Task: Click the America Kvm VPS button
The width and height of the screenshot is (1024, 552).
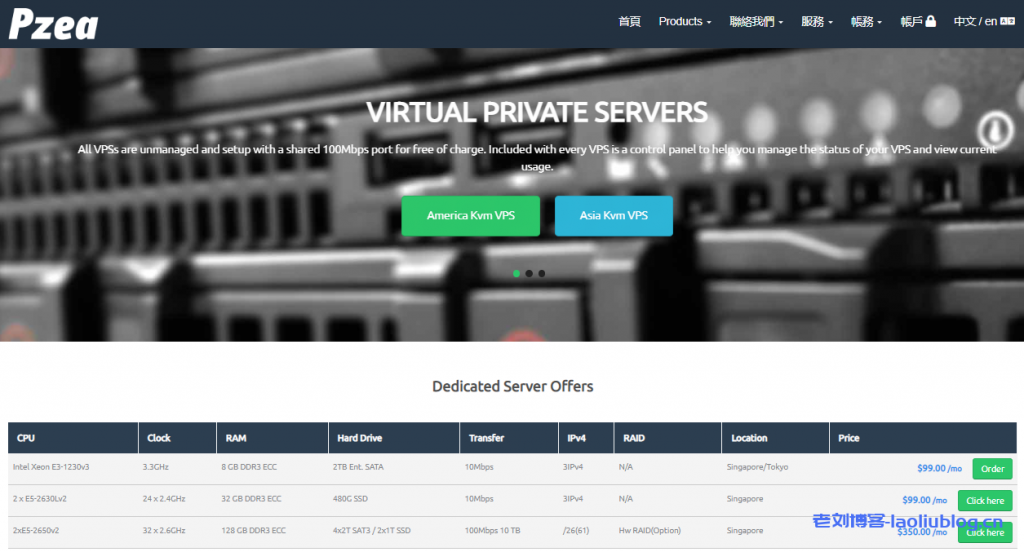Action: tap(471, 216)
